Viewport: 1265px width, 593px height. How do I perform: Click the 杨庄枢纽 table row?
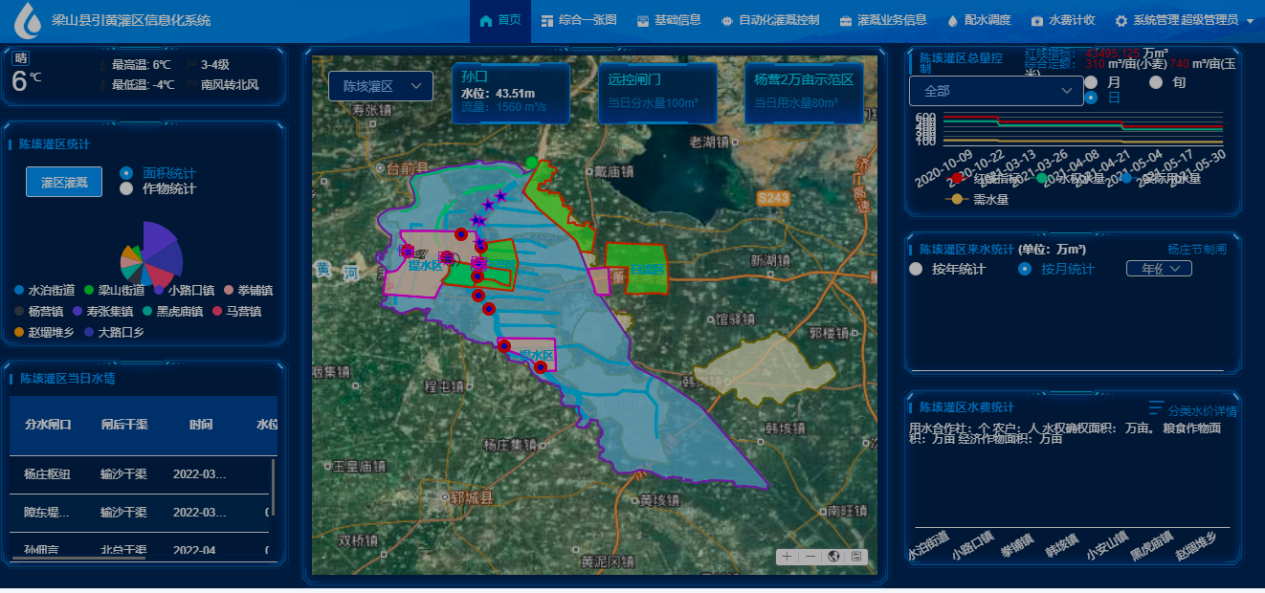pos(140,474)
